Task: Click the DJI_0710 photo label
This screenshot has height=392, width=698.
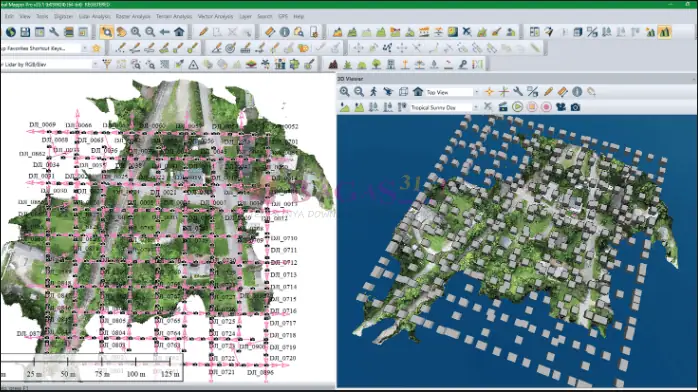Action: (x=284, y=238)
